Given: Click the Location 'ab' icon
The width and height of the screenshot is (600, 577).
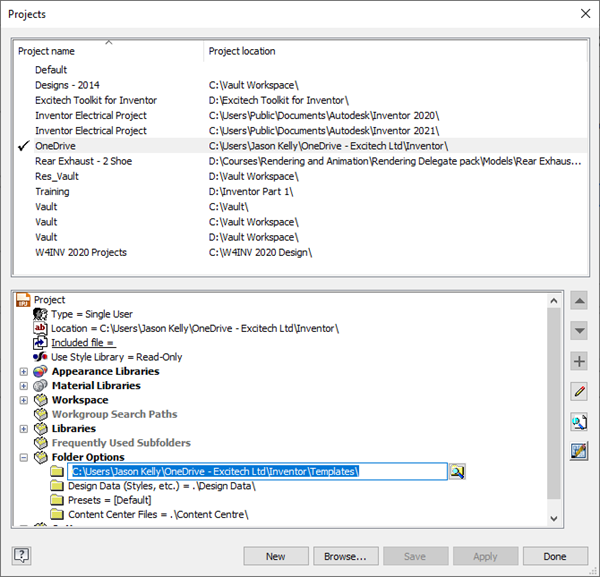Looking at the screenshot, I should point(40,328).
